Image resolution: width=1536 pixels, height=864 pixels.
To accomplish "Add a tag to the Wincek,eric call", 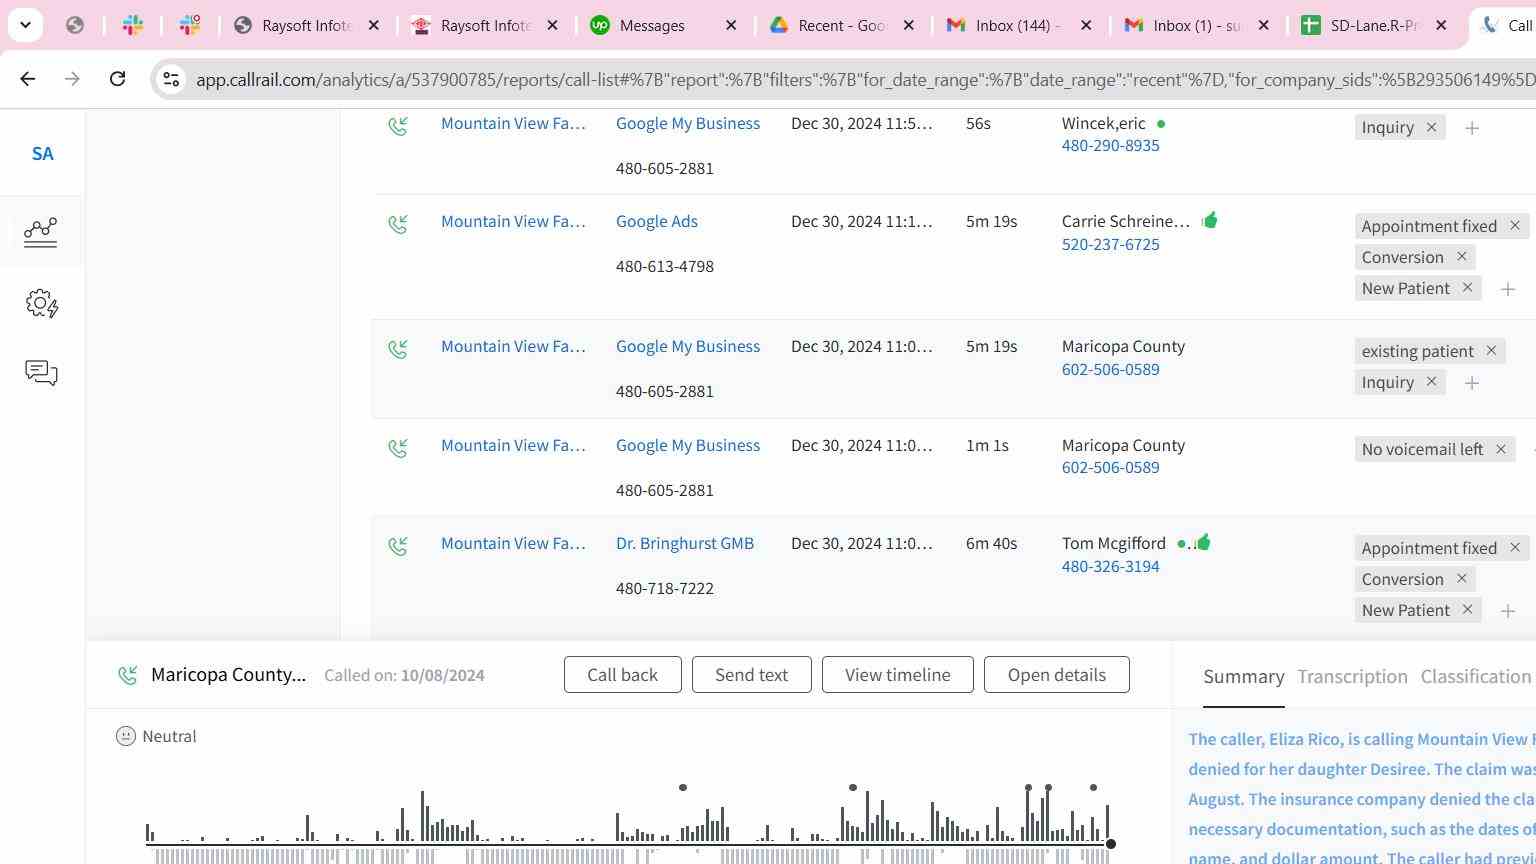I will [1472, 128].
